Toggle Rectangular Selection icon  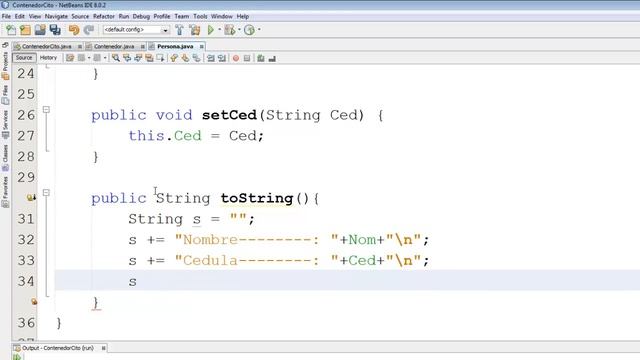(x=160, y=58)
